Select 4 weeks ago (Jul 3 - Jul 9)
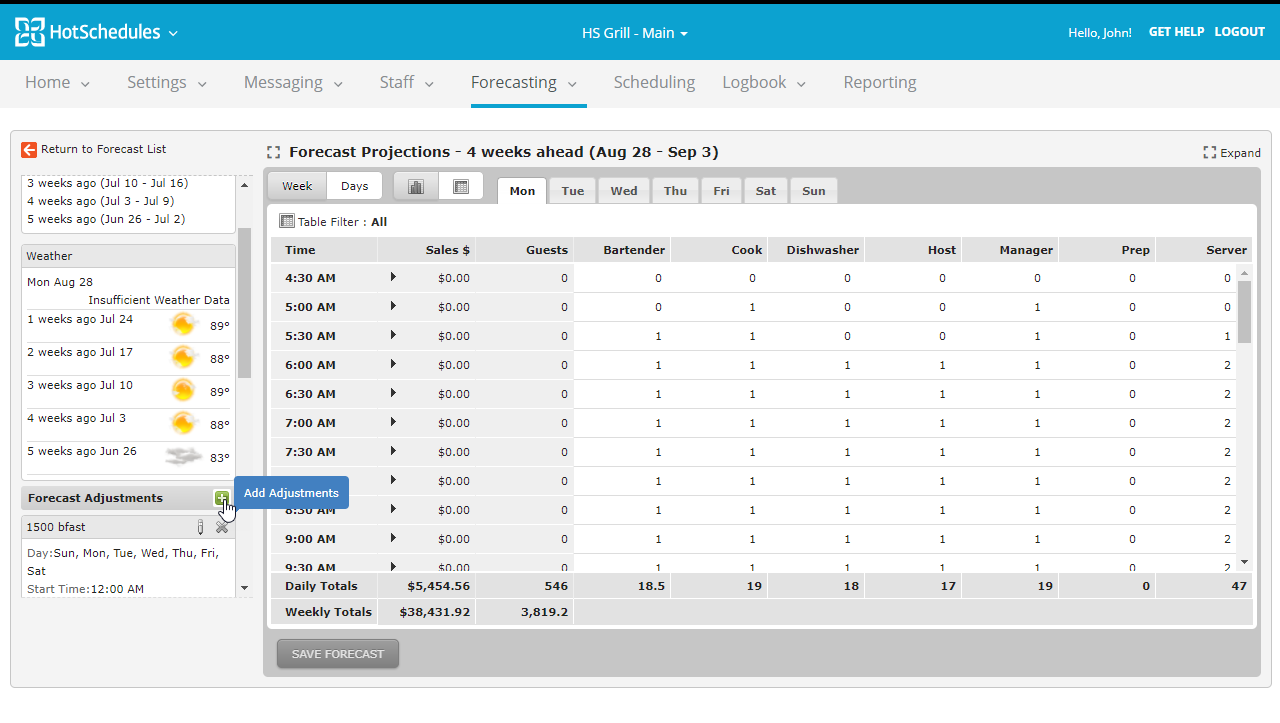1280x723 pixels. 100,201
